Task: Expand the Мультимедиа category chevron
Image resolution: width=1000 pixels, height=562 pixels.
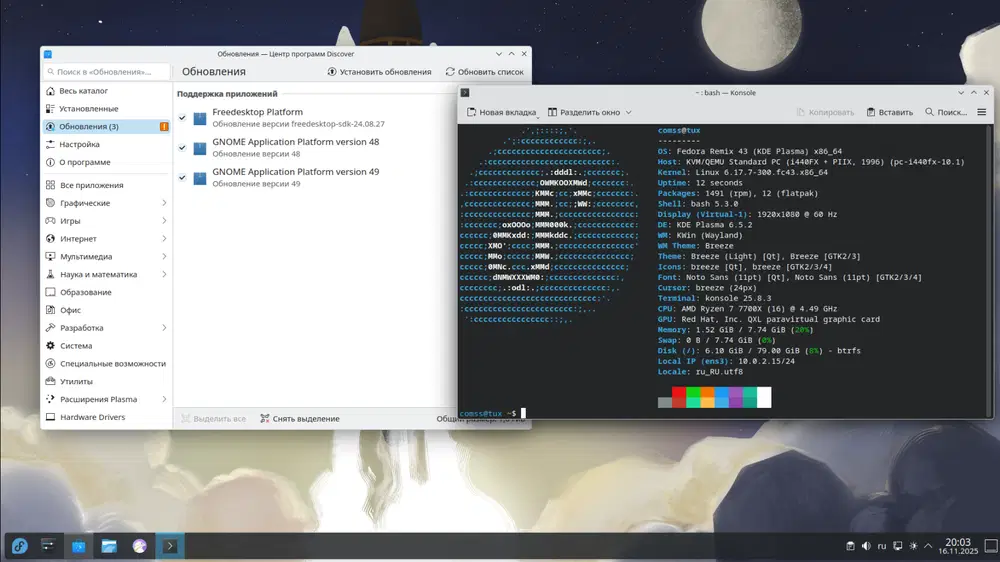Action: click(164, 256)
